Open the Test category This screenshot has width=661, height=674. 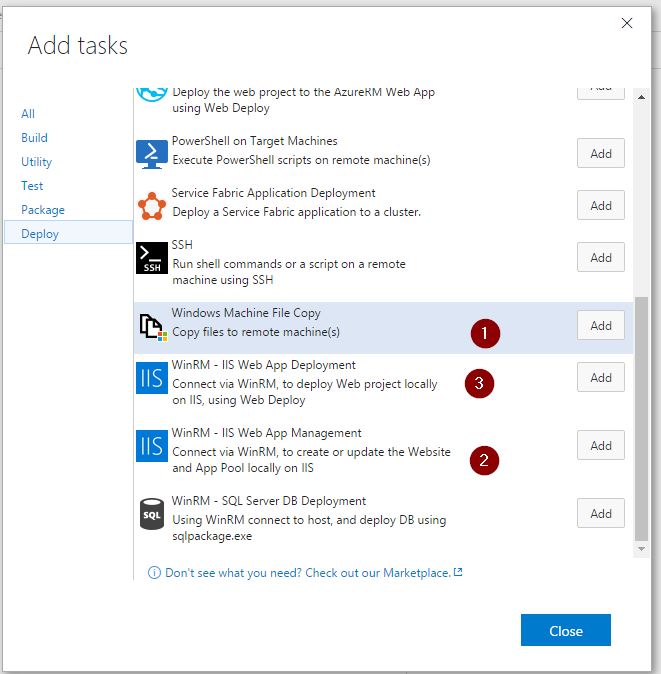[x=32, y=186]
